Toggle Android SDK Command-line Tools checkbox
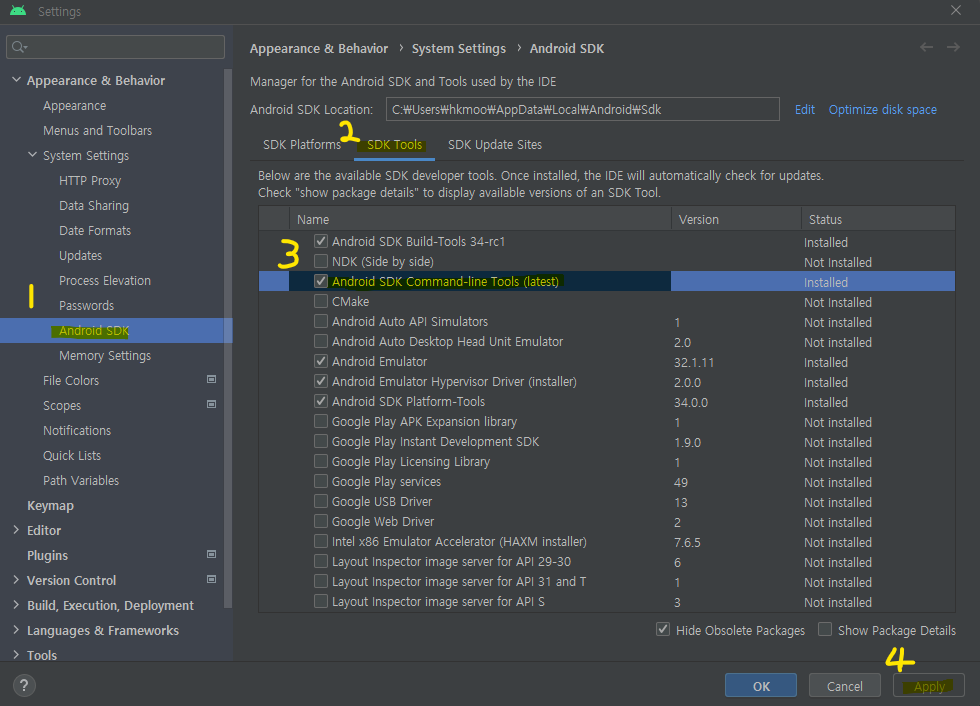 click(321, 281)
